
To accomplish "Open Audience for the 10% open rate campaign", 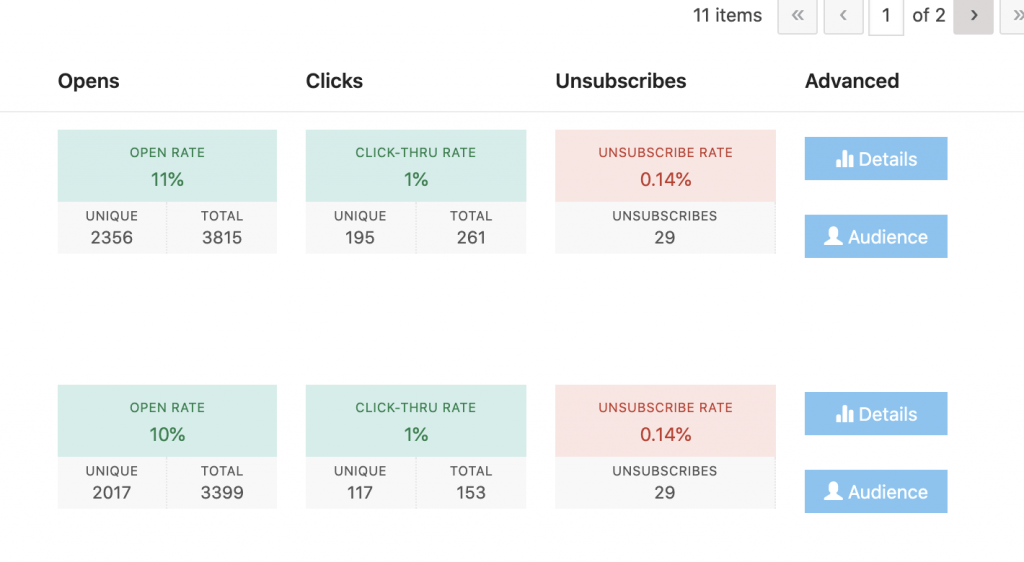I will (x=876, y=492).
